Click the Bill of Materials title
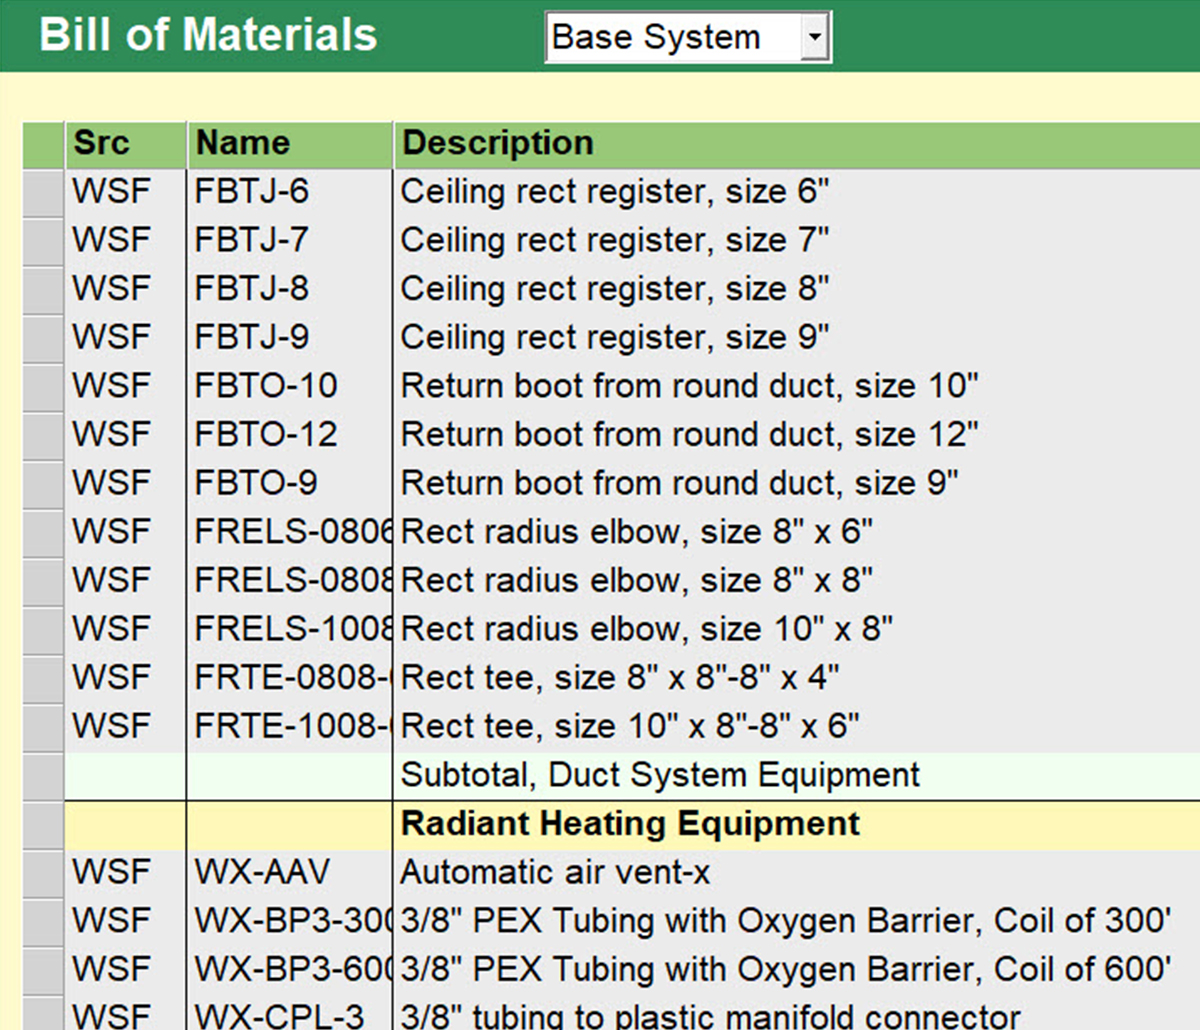 coord(207,33)
